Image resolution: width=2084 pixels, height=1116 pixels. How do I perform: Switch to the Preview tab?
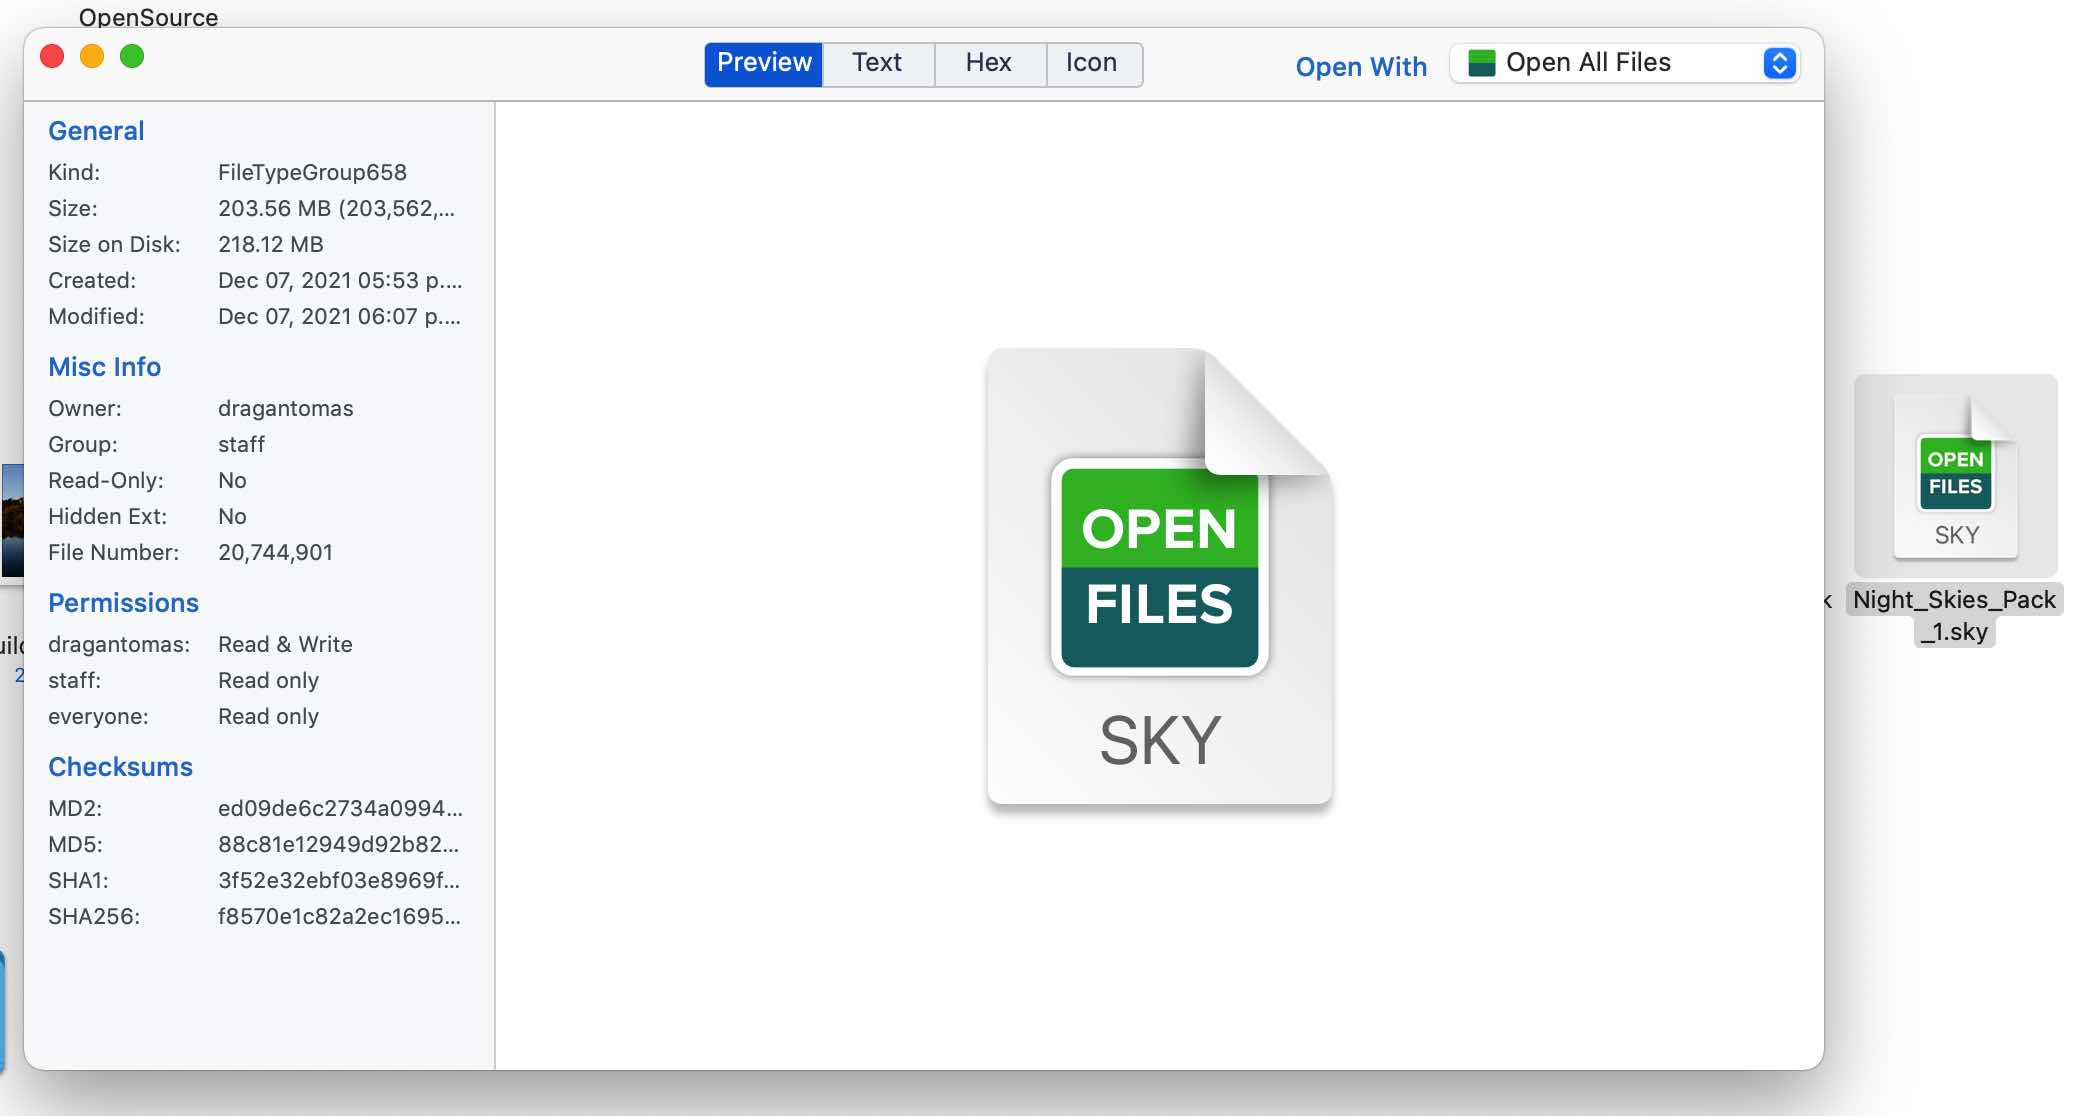point(764,63)
